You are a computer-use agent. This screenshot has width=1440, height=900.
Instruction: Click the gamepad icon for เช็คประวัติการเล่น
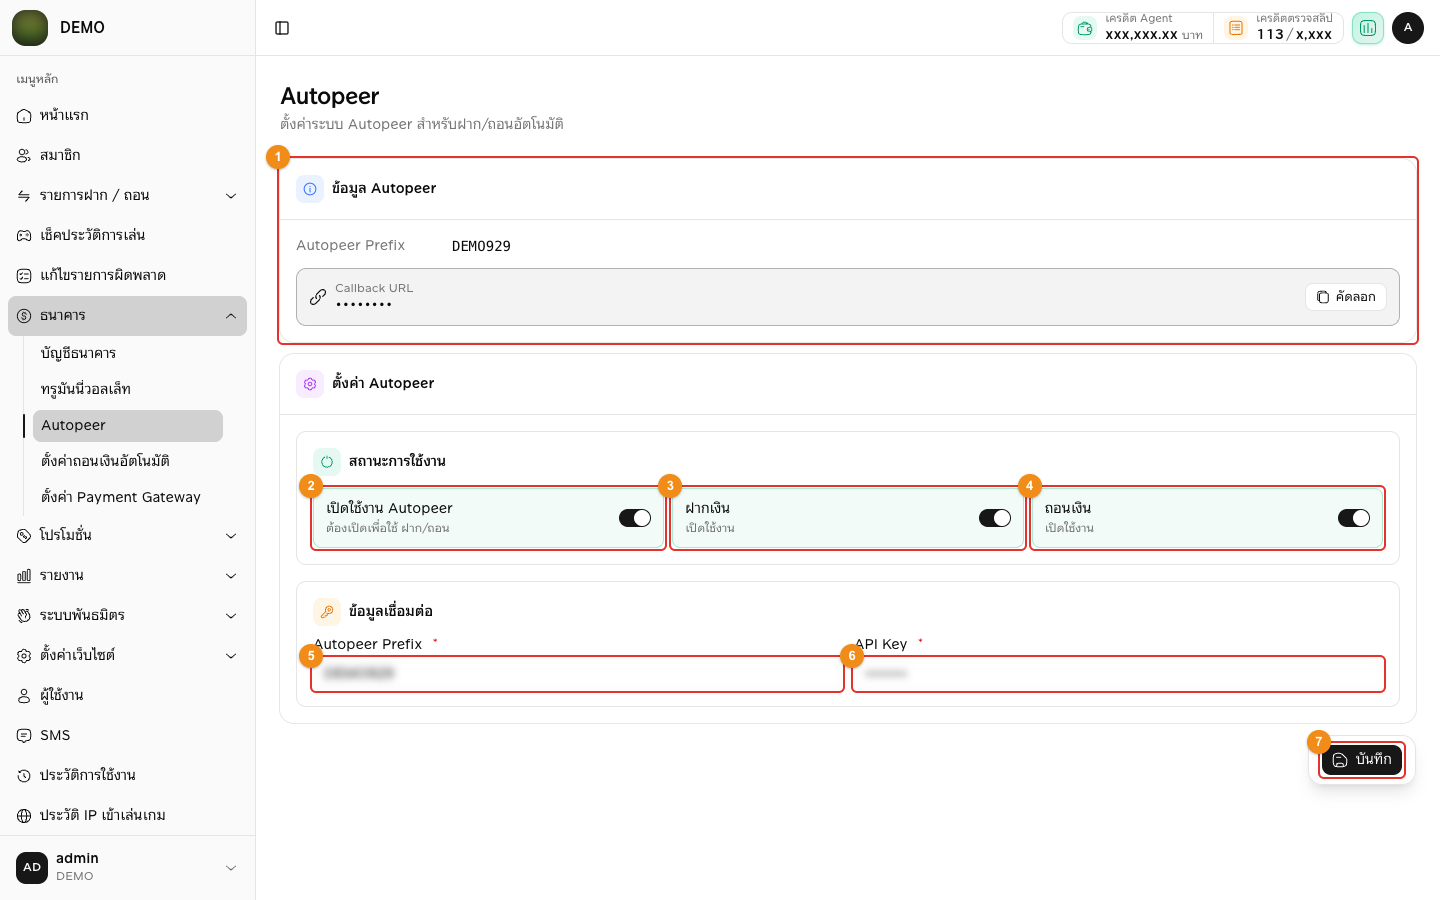click(x=24, y=236)
